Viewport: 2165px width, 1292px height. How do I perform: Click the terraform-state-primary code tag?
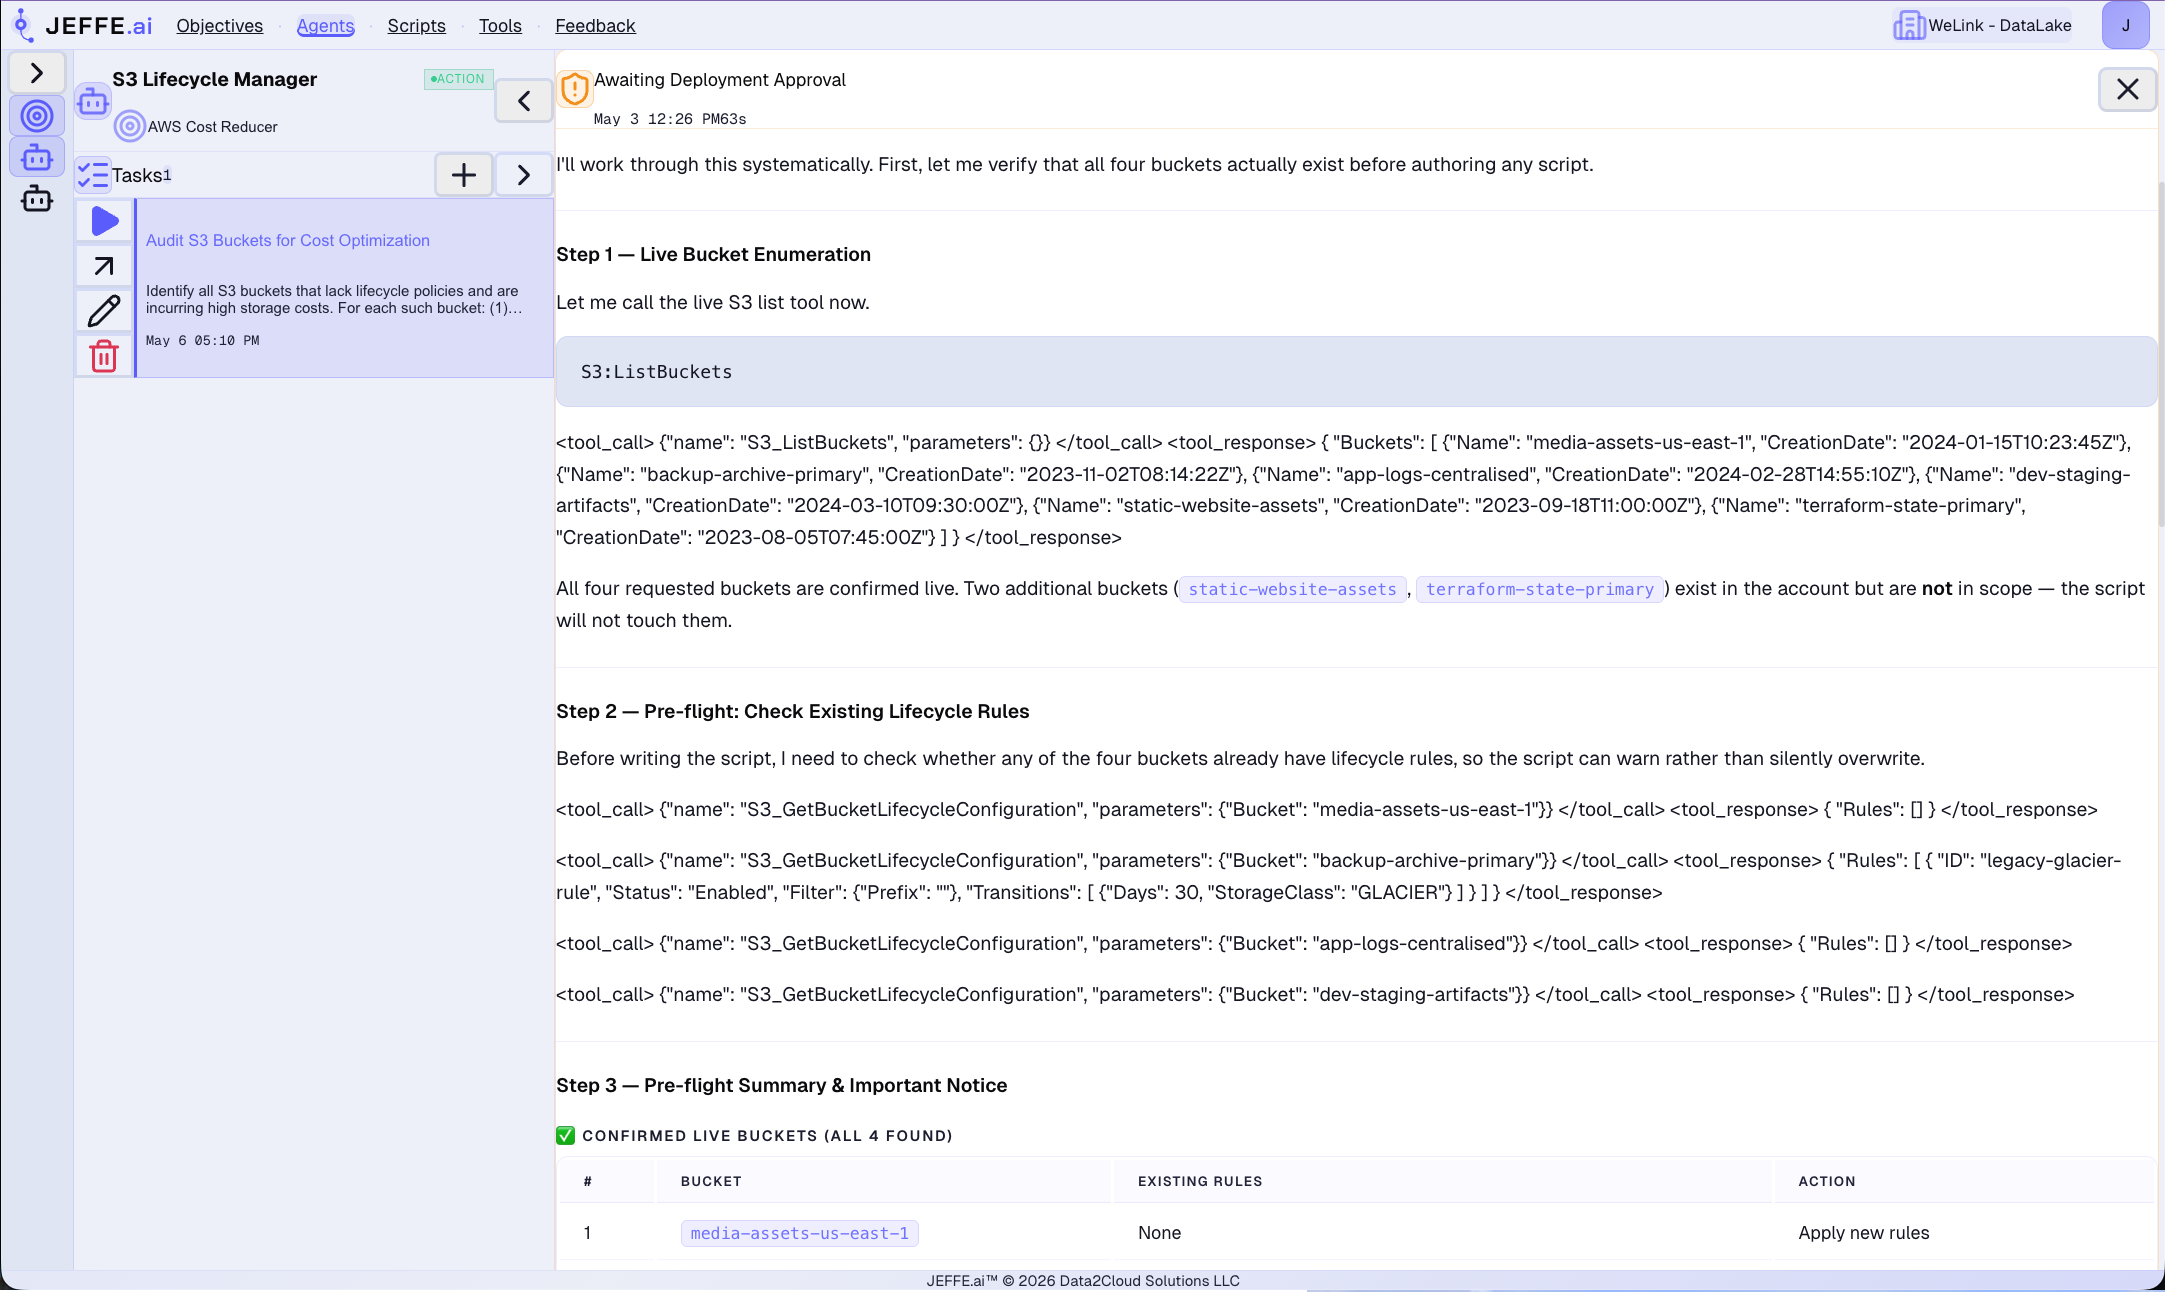(1540, 590)
